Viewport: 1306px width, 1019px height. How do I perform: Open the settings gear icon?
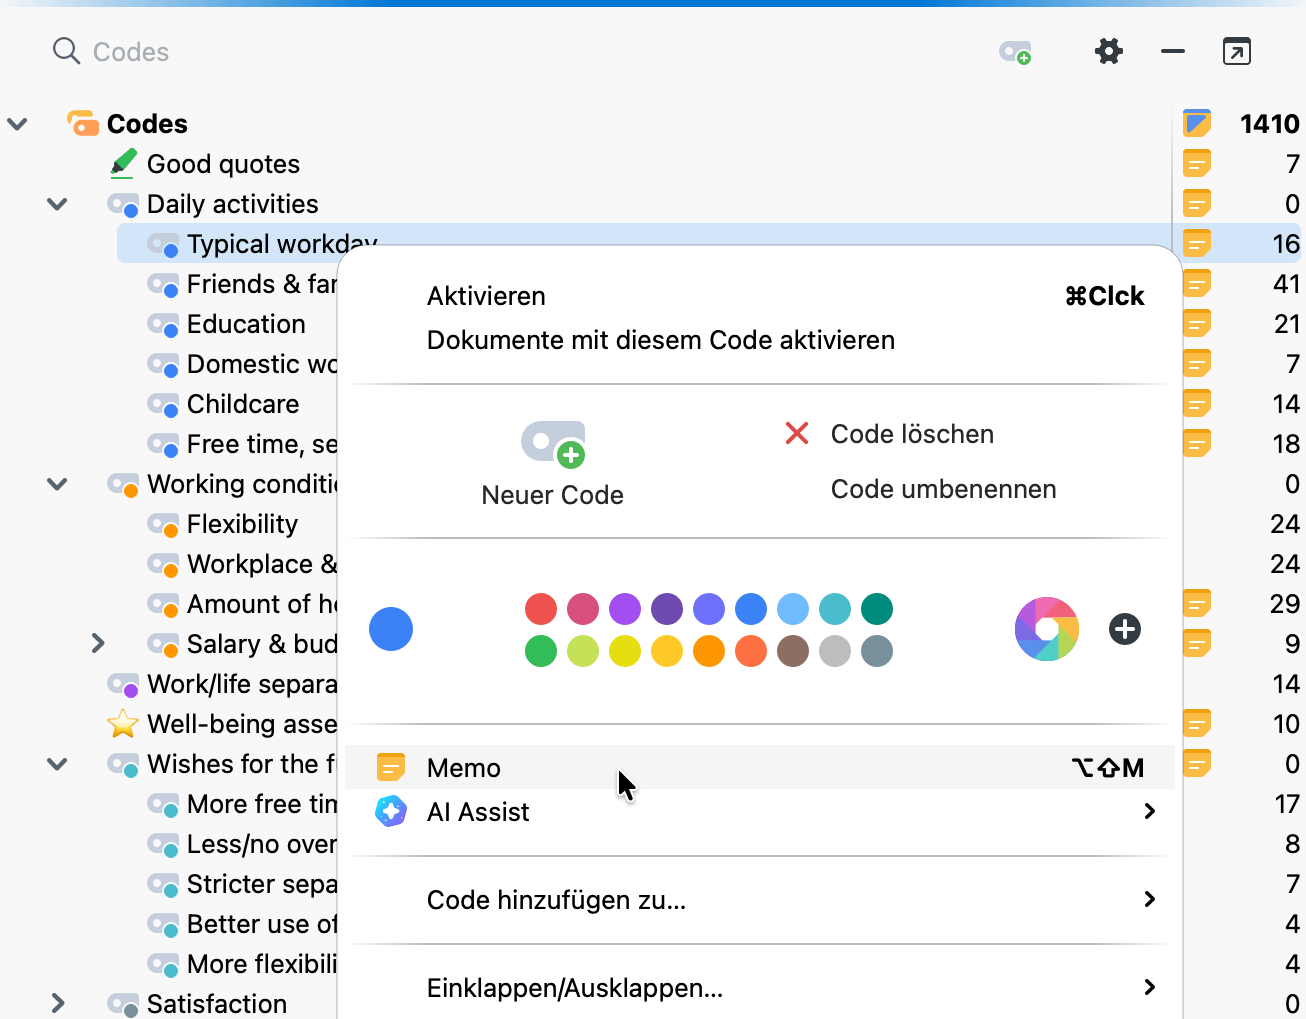(1108, 51)
